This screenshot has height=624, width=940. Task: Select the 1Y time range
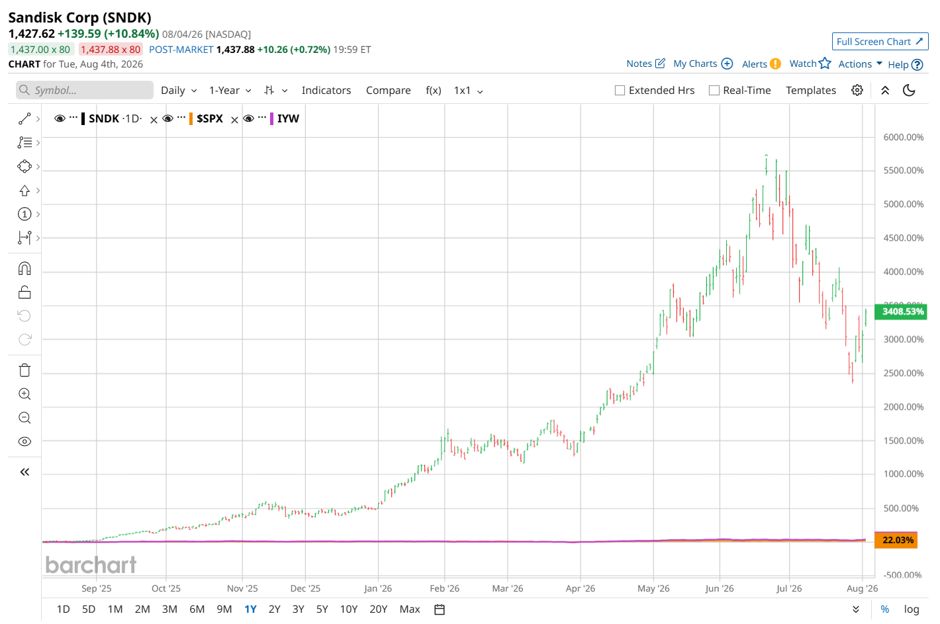click(x=250, y=610)
